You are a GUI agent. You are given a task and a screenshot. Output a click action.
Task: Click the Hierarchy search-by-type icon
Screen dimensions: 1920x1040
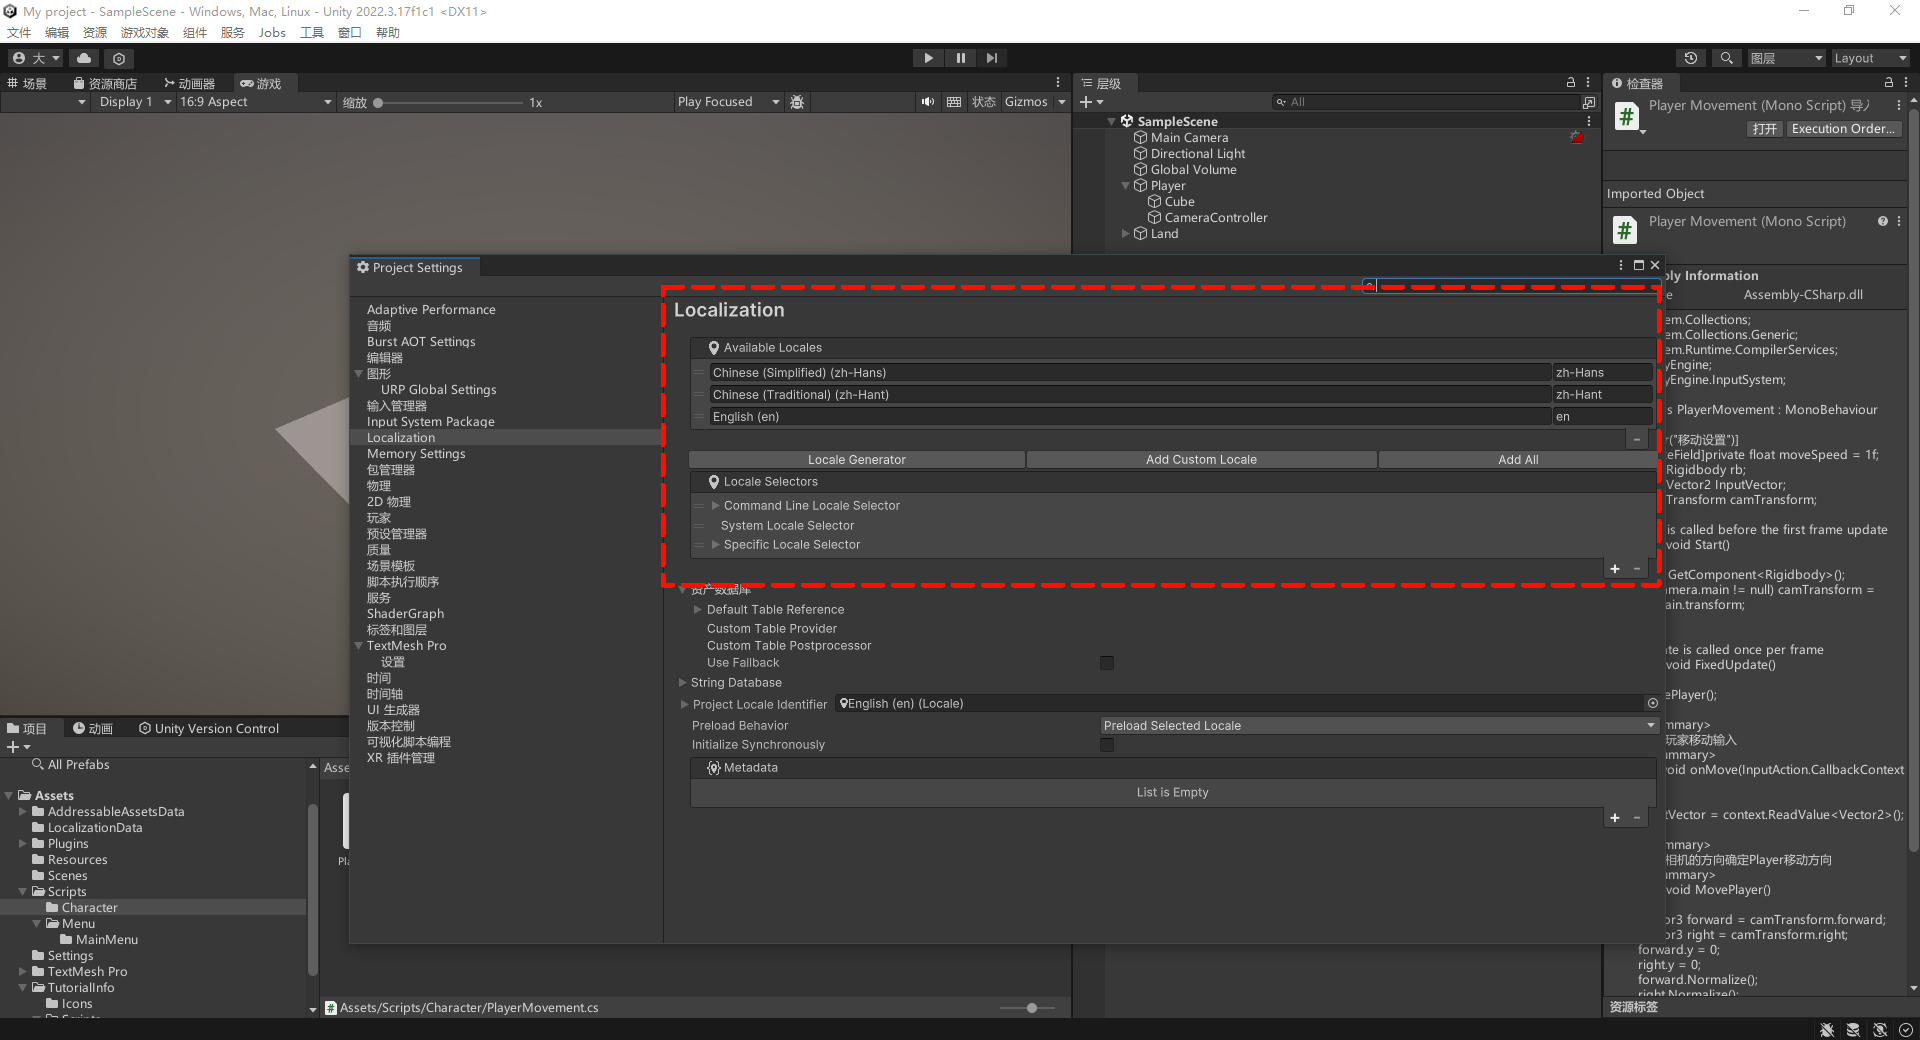[x=1589, y=102]
